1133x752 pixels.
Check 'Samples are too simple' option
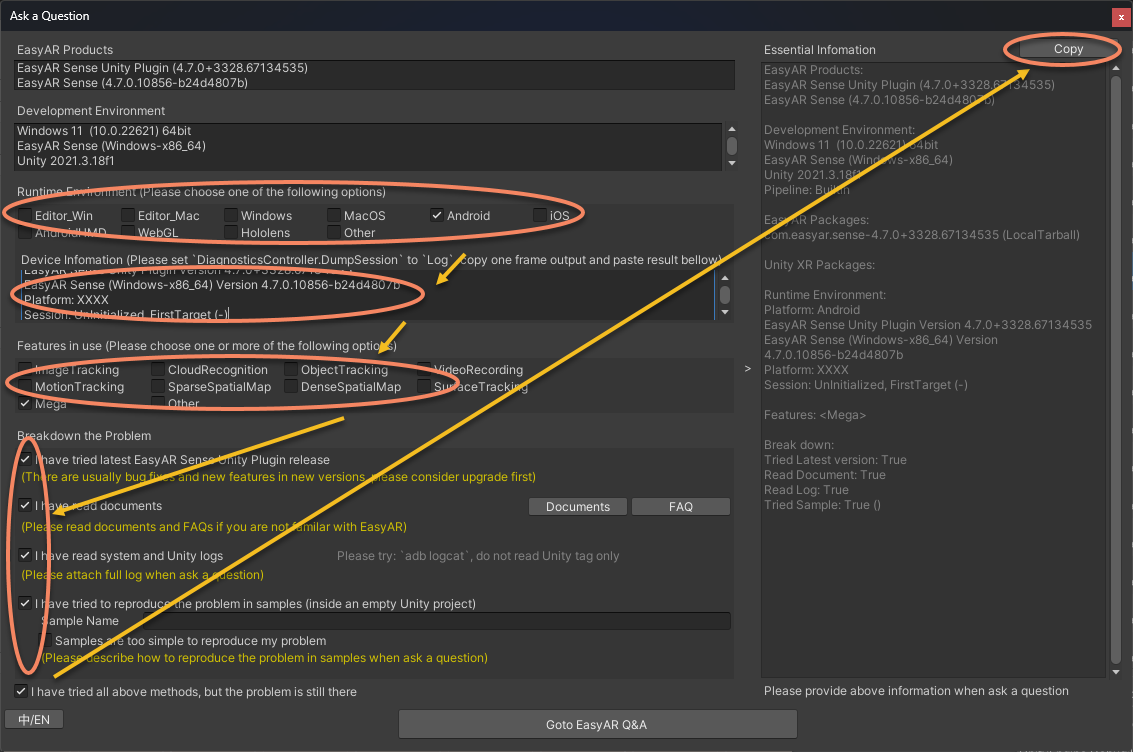(45, 640)
